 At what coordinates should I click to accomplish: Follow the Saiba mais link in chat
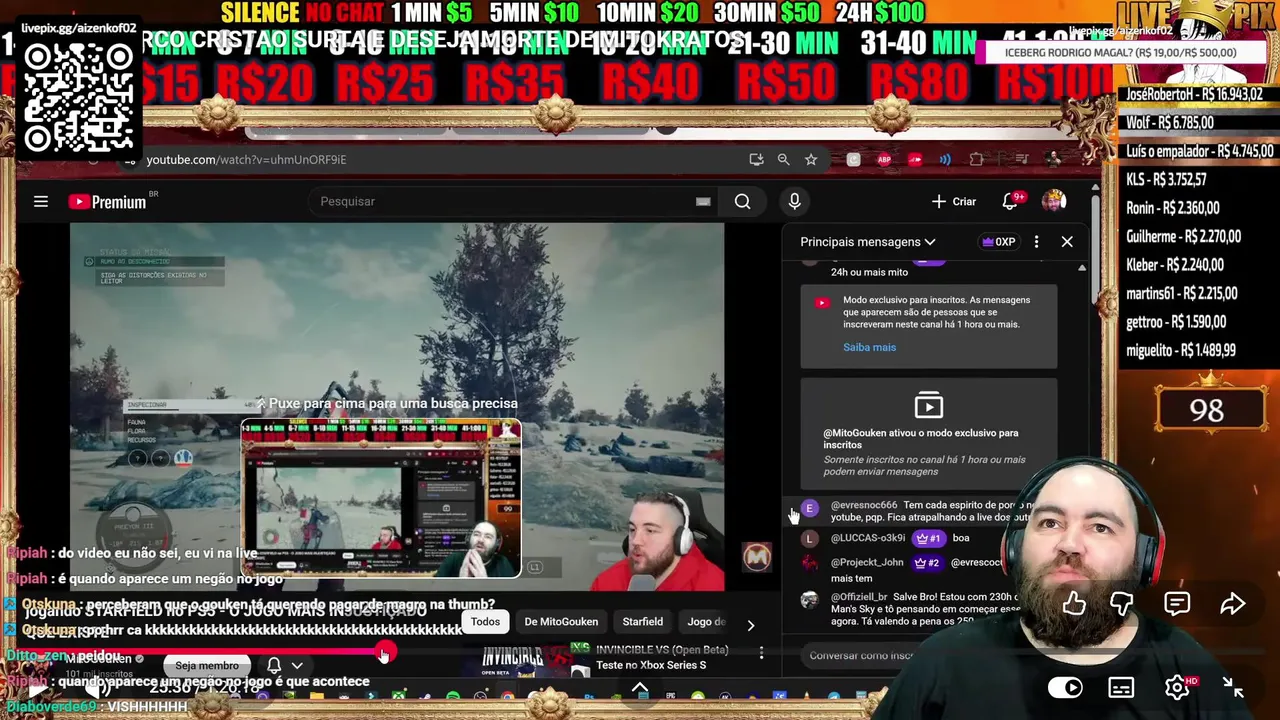(869, 347)
